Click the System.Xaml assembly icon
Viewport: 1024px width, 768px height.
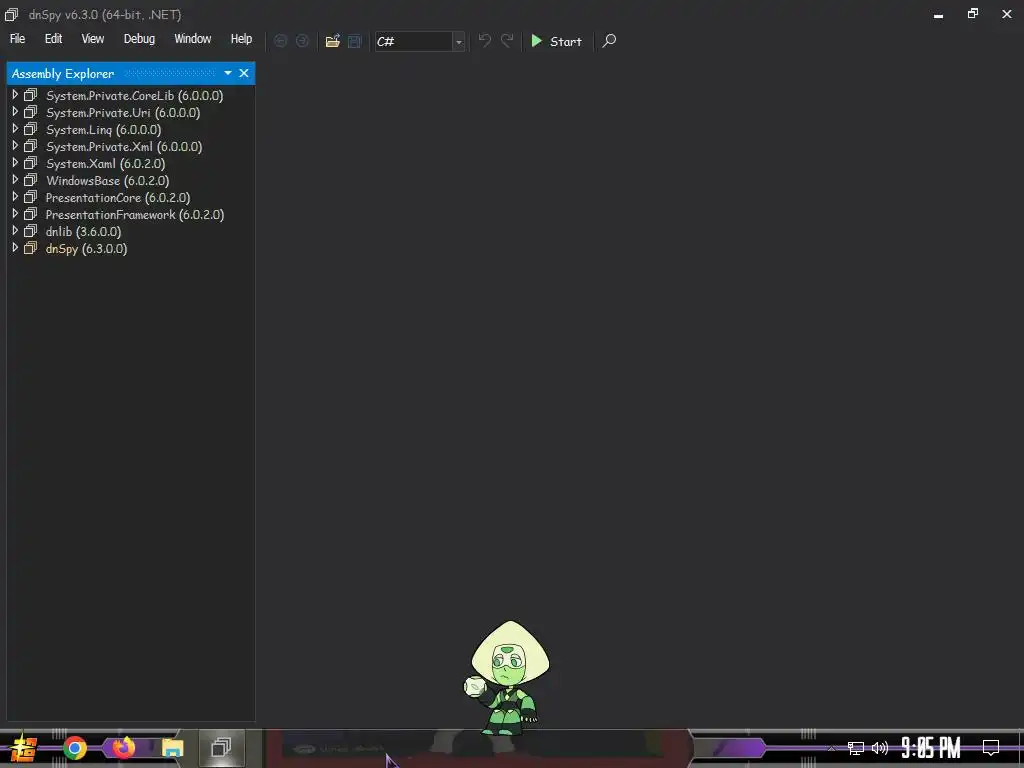tap(30, 163)
